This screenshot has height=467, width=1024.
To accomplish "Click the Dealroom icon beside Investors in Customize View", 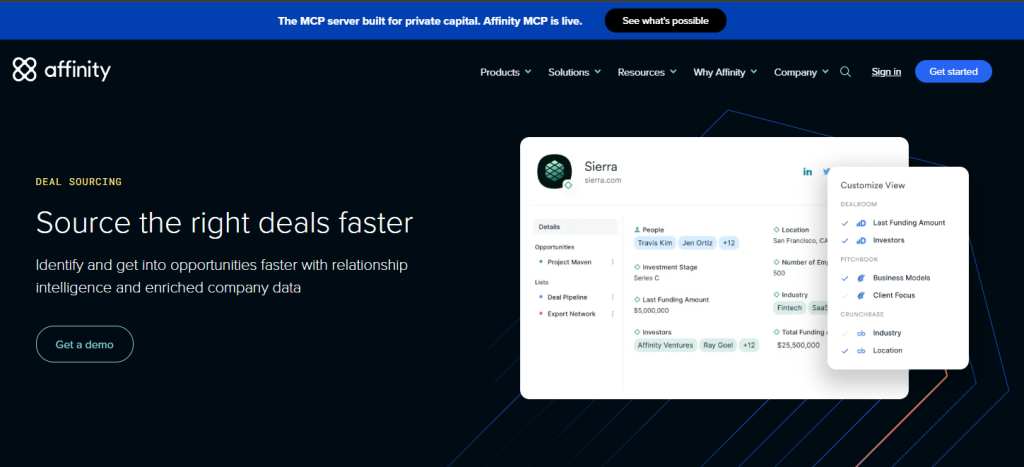I will [x=861, y=240].
